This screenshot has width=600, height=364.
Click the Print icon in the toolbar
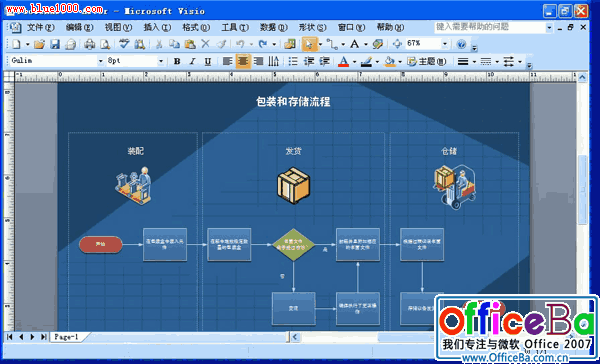coord(89,44)
